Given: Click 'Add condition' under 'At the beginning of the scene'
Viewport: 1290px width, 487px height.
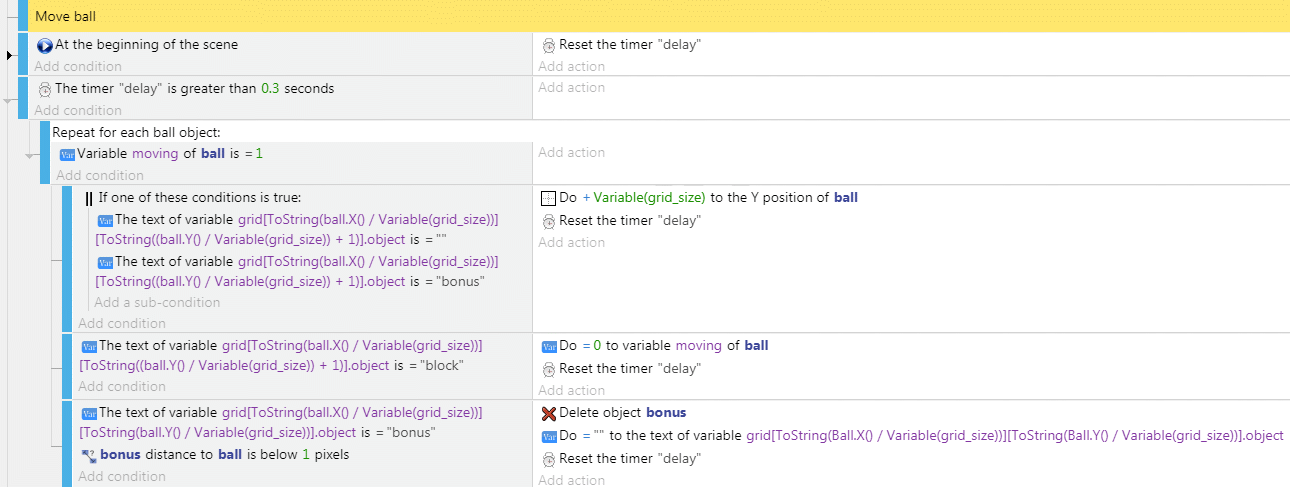Looking at the screenshot, I should 77,67.
